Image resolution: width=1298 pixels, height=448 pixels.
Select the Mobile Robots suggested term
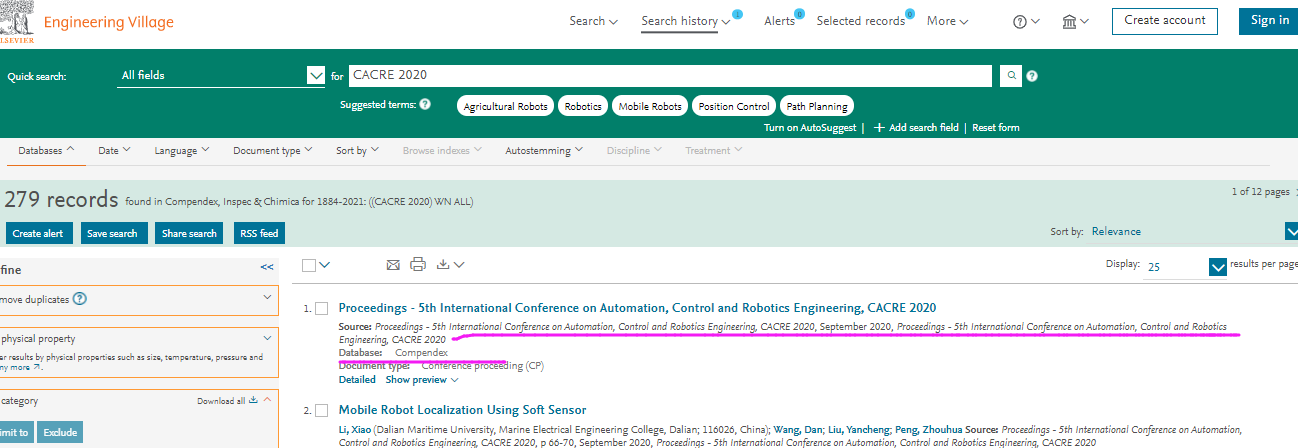(x=650, y=106)
